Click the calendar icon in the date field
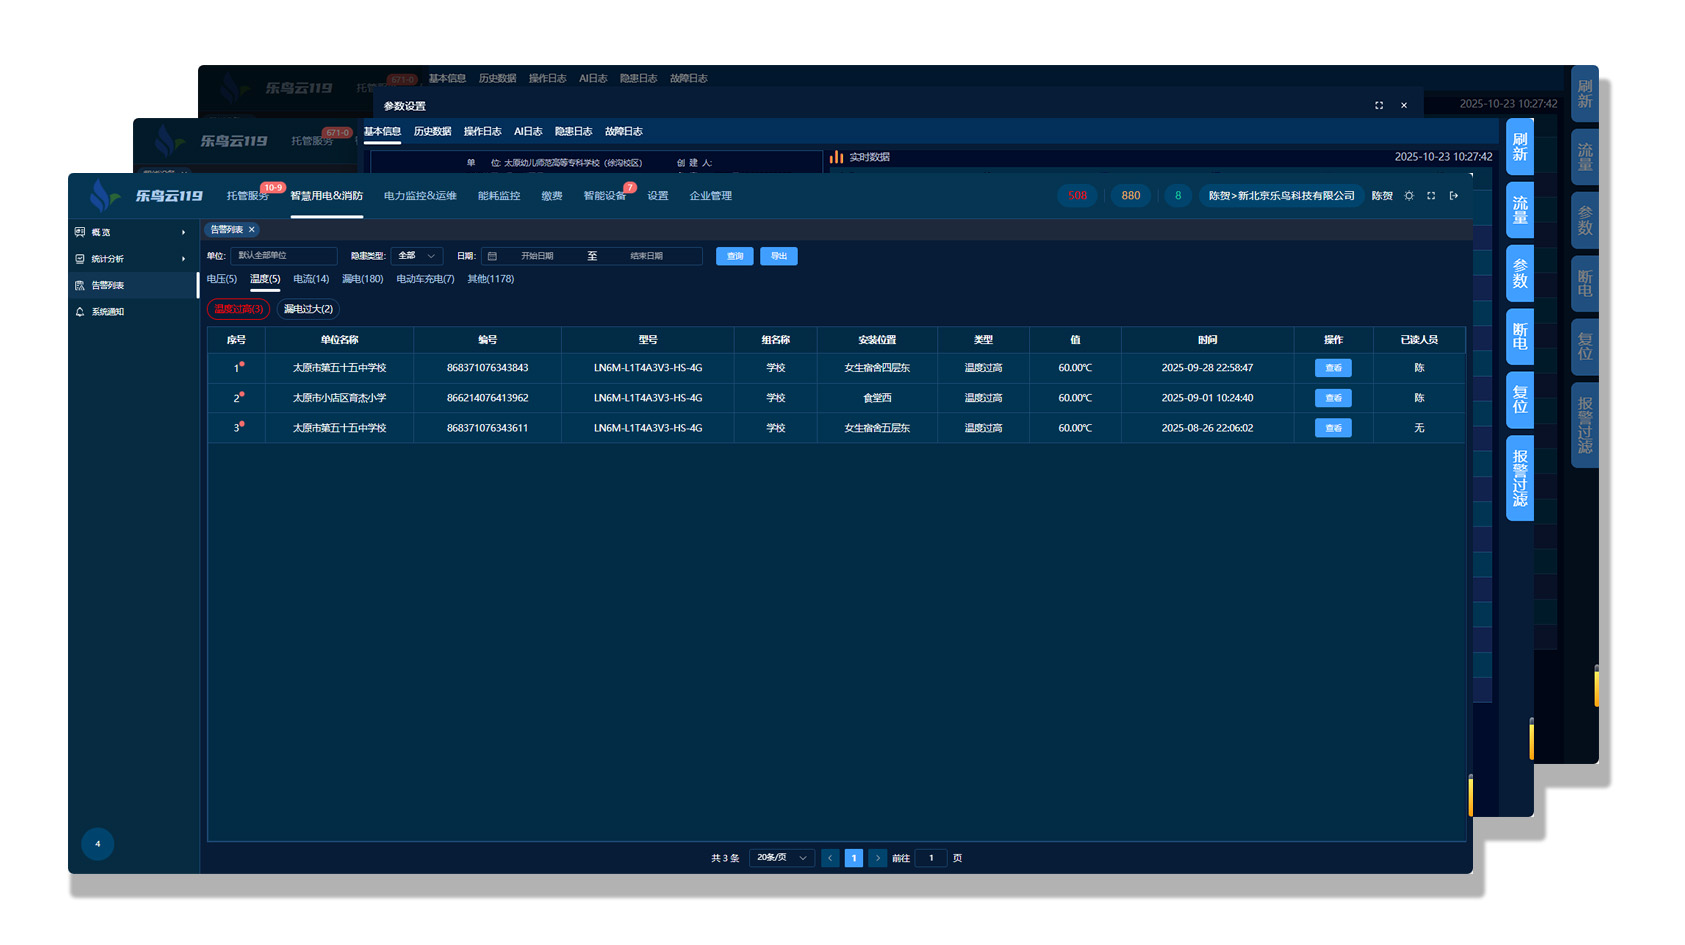 (492, 256)
